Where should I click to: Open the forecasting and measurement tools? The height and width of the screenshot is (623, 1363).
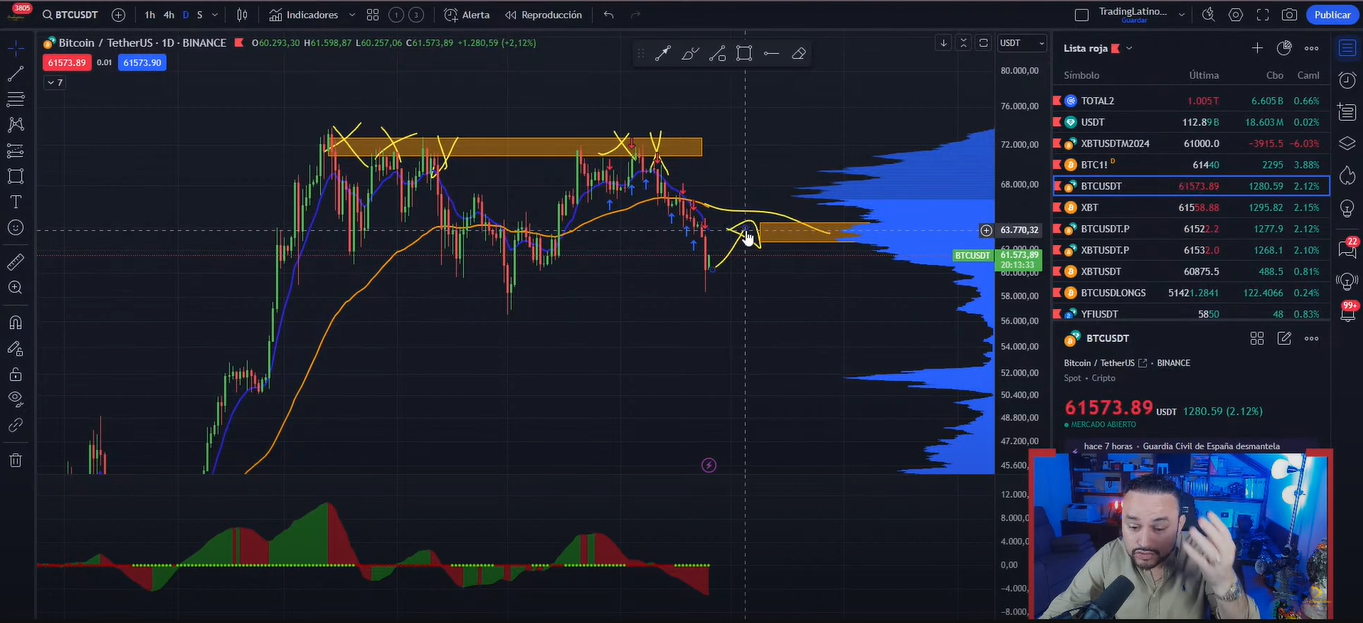16,151
